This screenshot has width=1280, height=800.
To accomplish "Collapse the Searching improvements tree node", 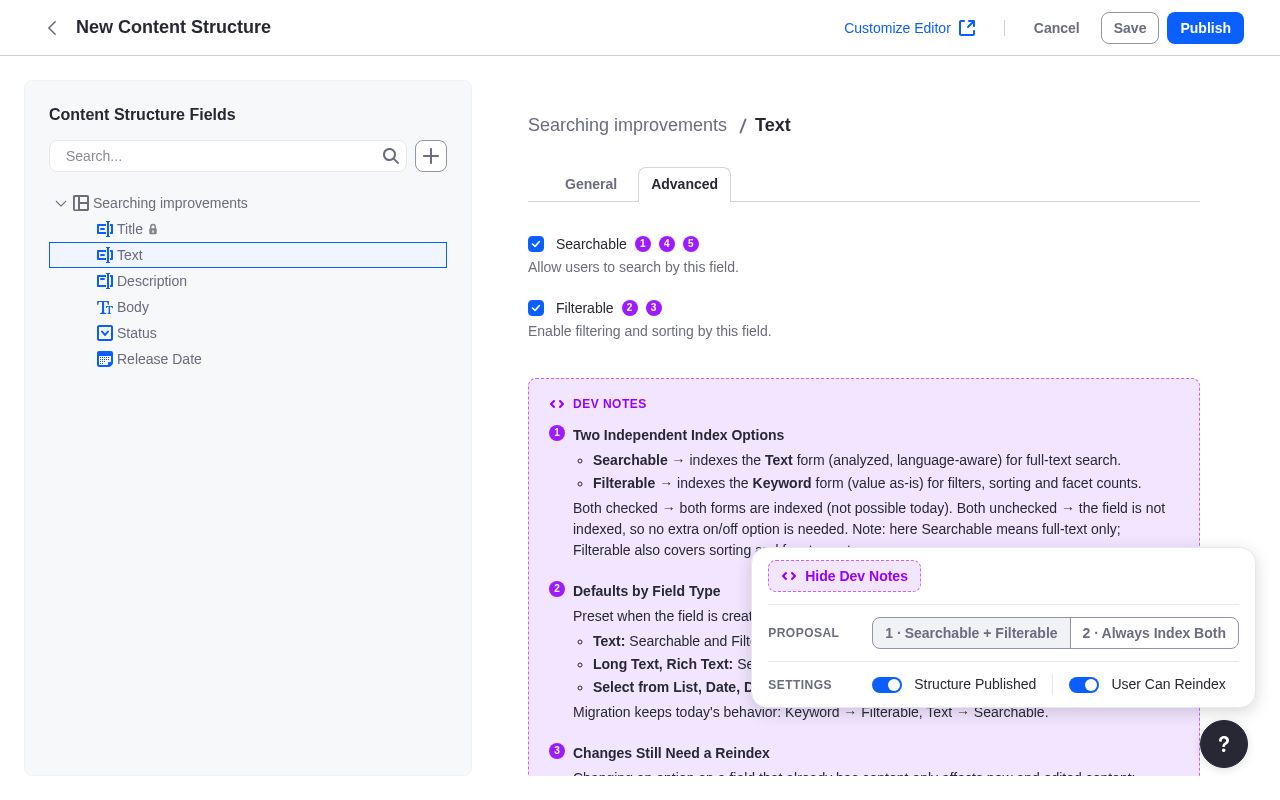I will [61, 203].
